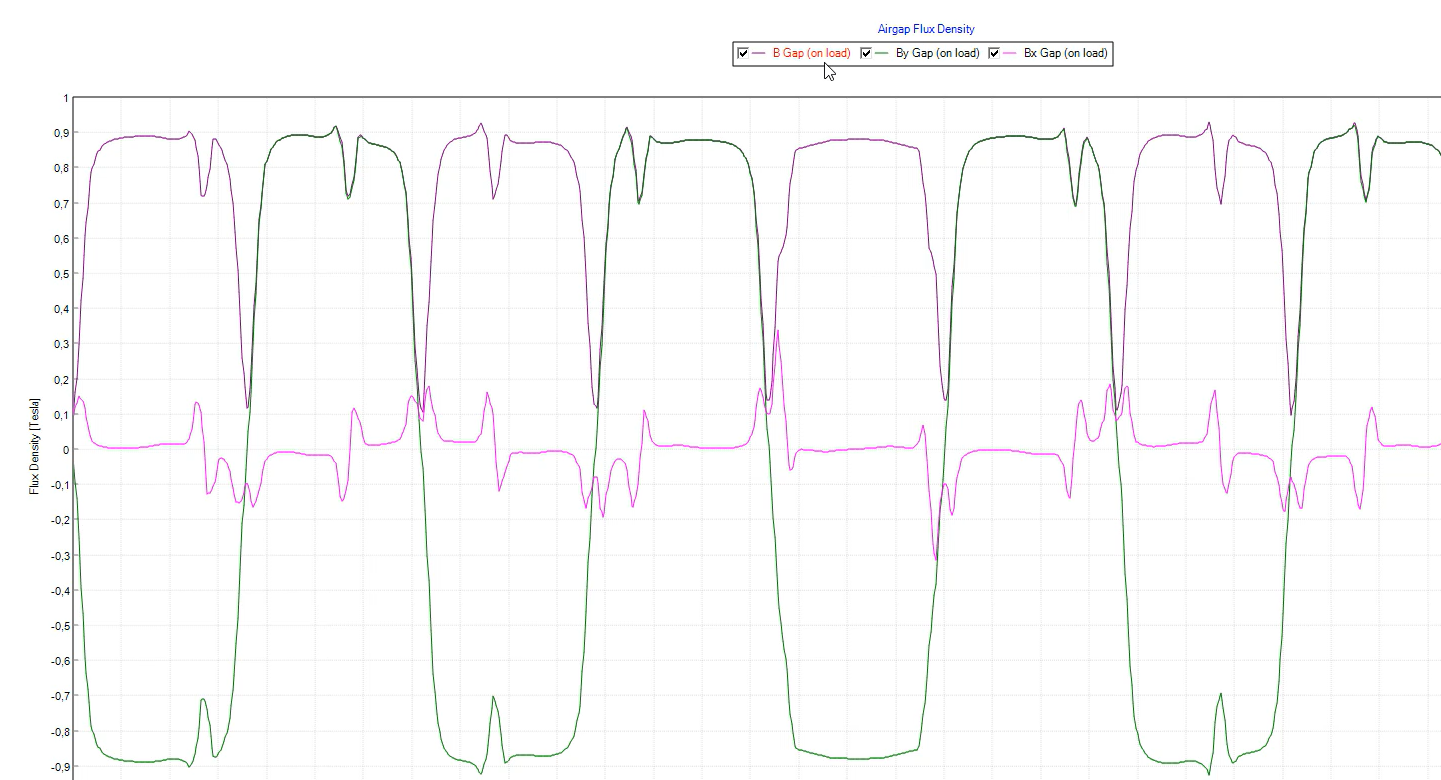The image size is (1441, 780).
Task: Click the purple B Gap legend line
Action: [759, 53]
